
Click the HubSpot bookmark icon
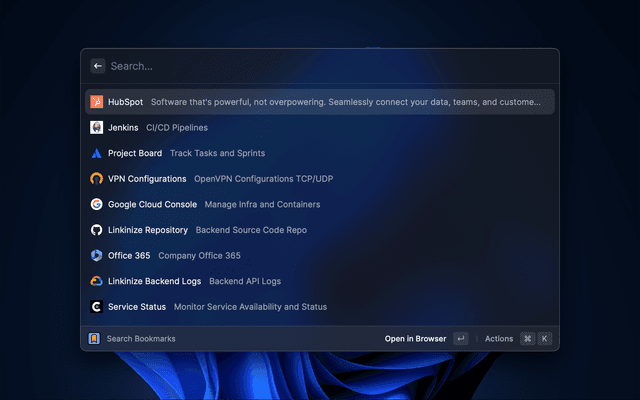(97, 102)
